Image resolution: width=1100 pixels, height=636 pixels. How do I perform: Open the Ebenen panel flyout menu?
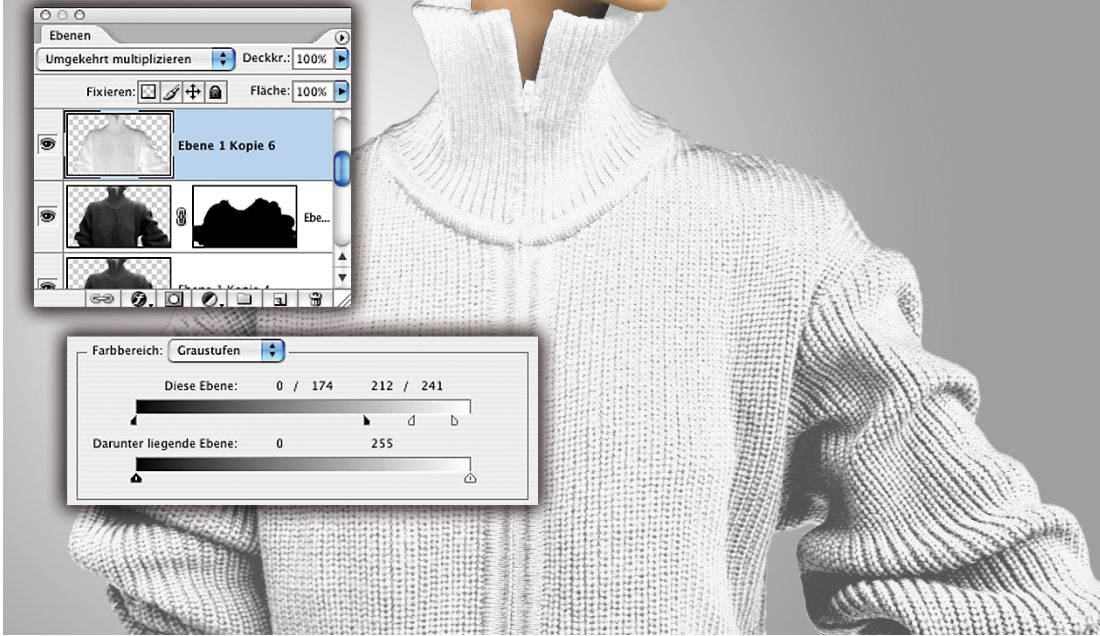coord(342,37)
